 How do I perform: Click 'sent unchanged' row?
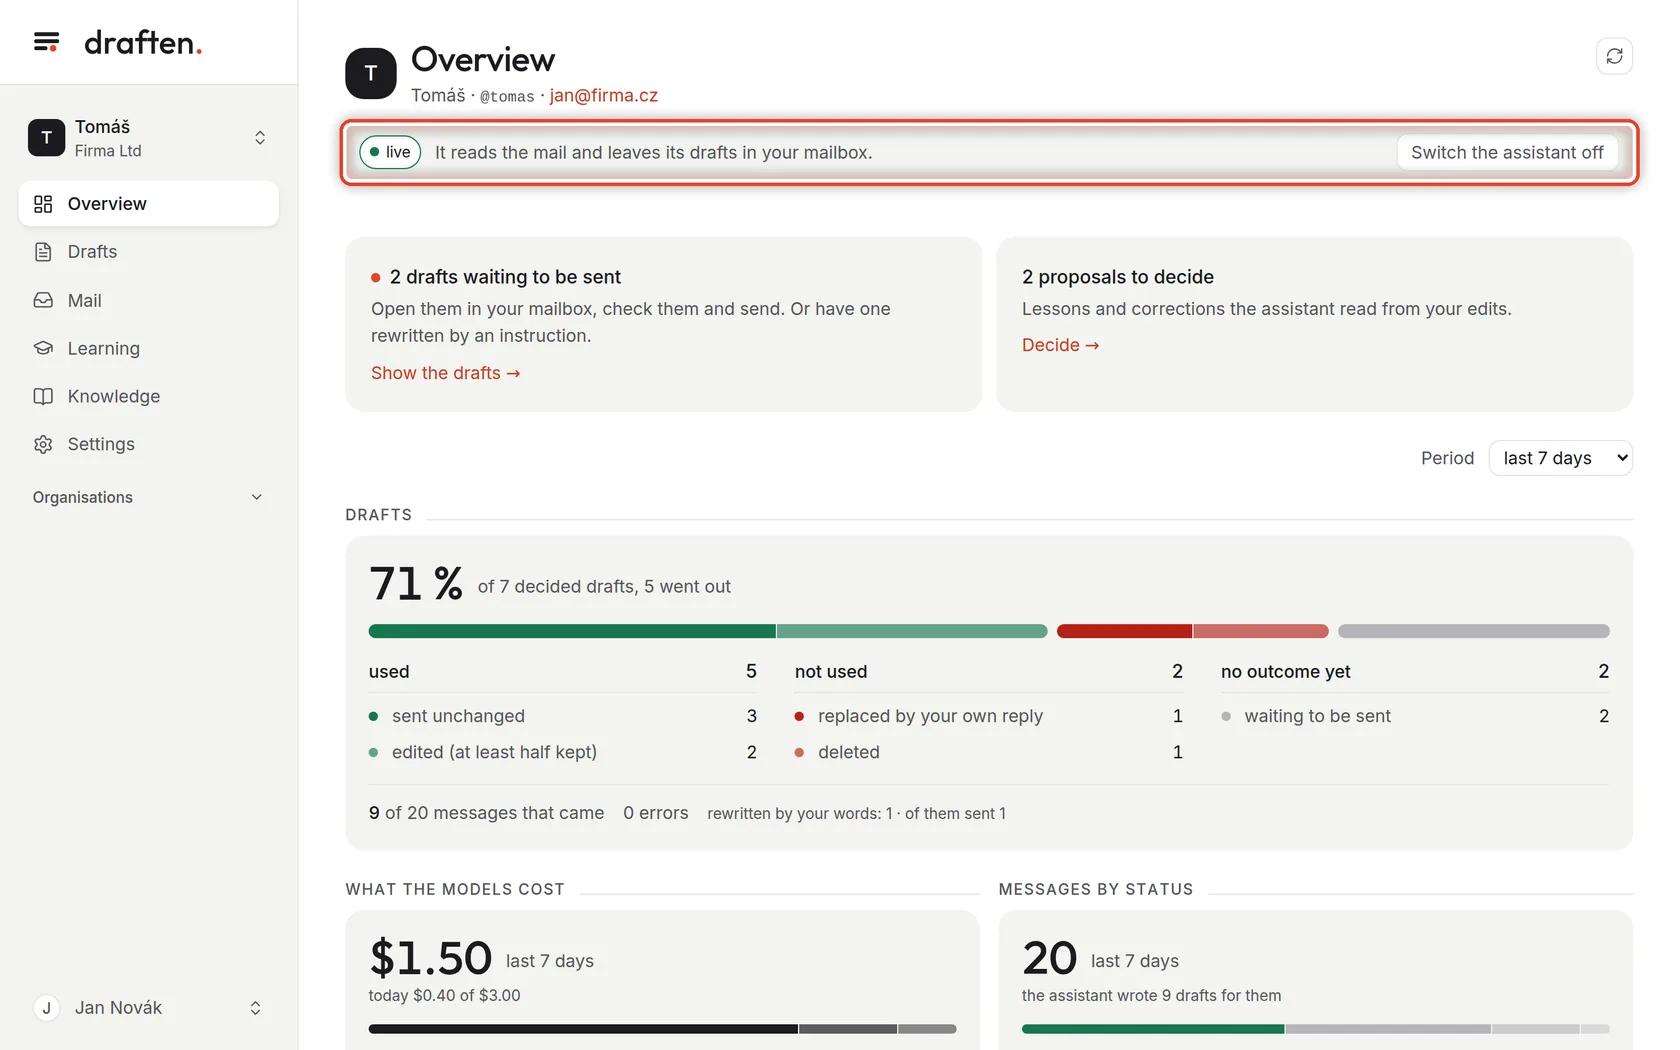tap(563, 716)
